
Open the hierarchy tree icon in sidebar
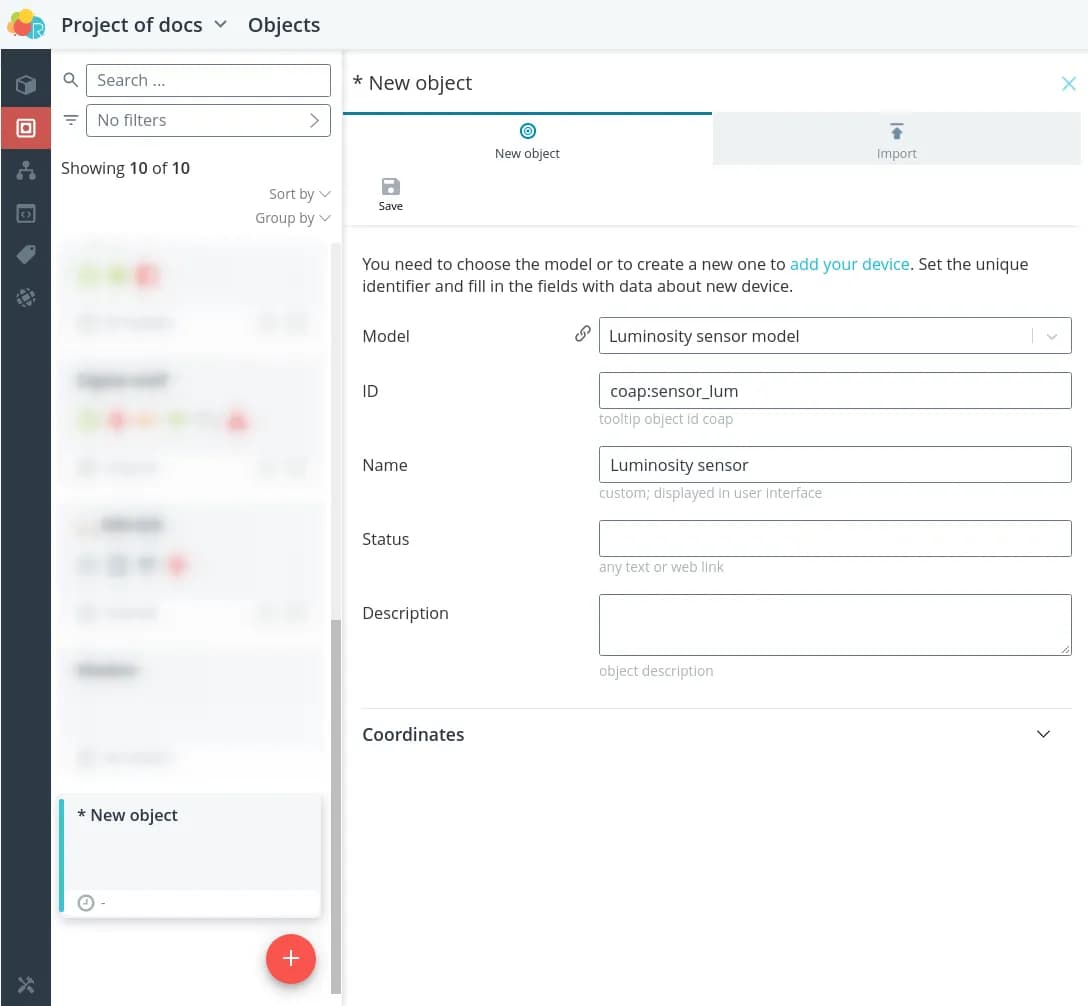(x=26, y=171)
